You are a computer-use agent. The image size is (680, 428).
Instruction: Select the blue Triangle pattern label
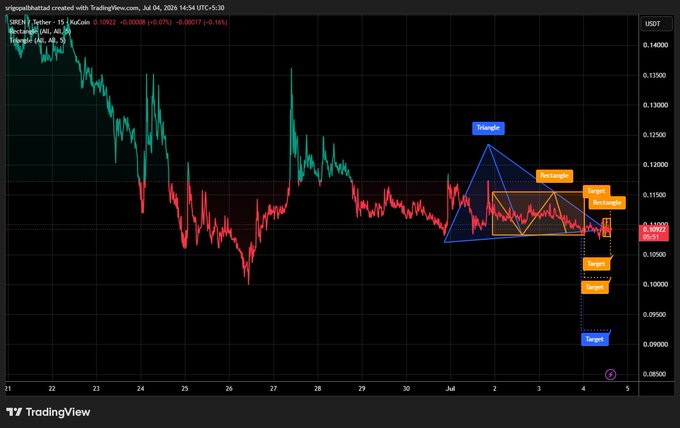[x=488, y=127]
